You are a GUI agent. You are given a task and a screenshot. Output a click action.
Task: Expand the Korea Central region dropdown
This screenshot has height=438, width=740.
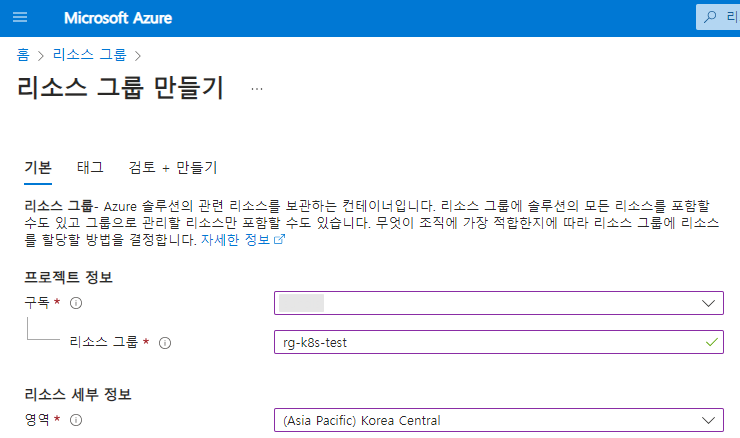click(499, 420)
